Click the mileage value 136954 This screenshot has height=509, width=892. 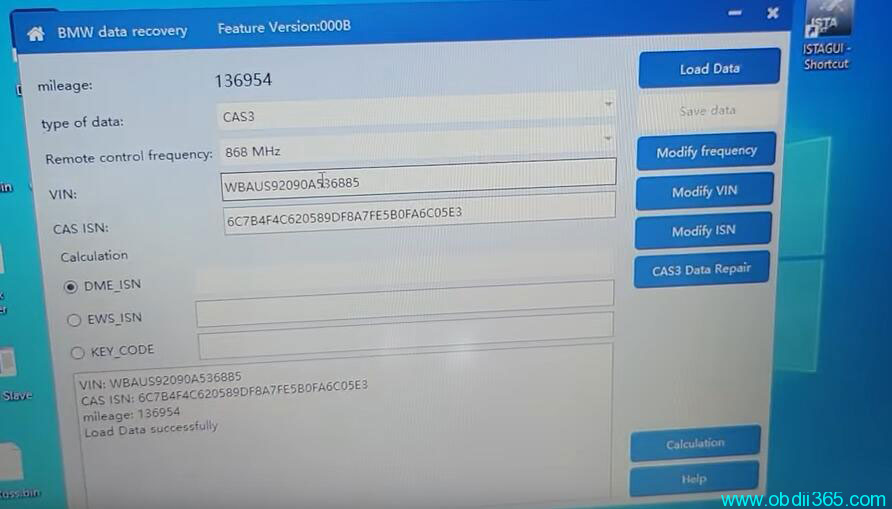pos(243,81)
